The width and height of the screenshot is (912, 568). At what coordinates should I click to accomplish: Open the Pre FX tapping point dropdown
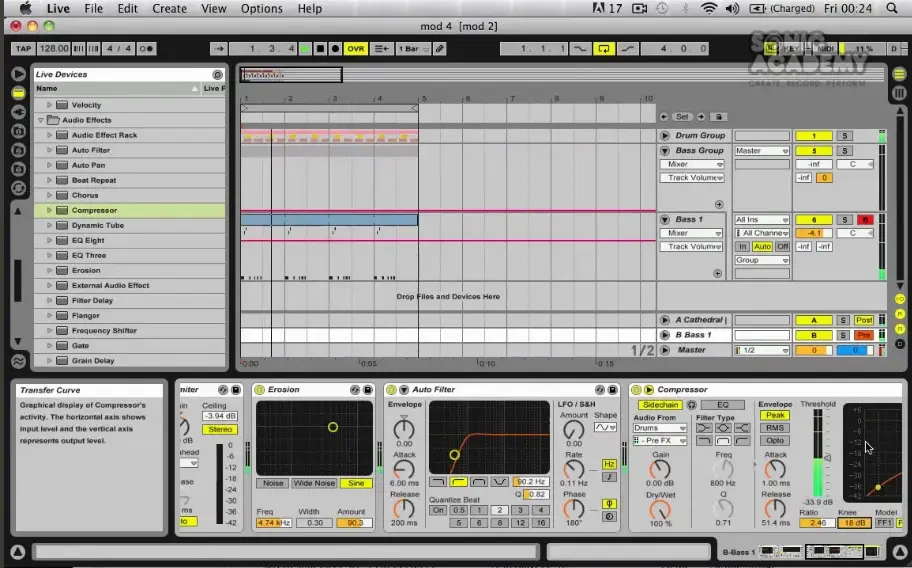tap(660, 441)
